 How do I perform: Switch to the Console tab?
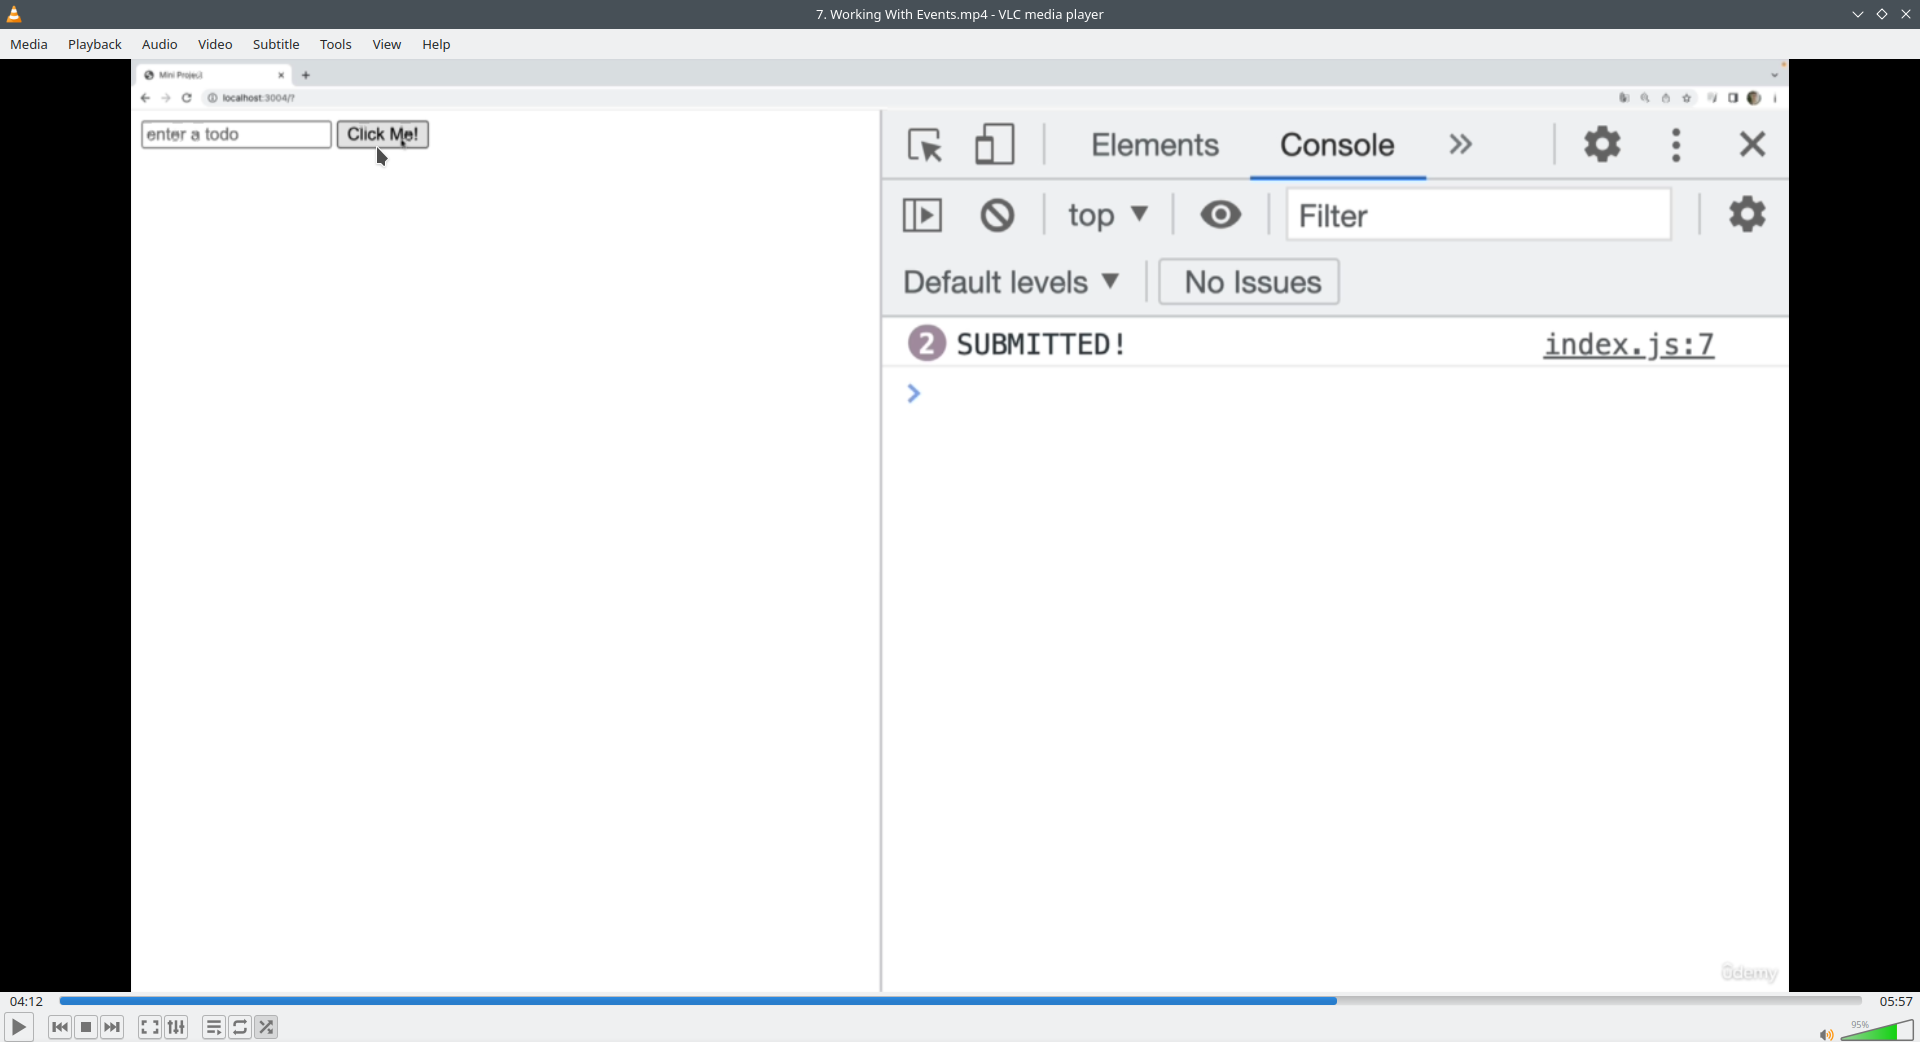point(1337,145)
